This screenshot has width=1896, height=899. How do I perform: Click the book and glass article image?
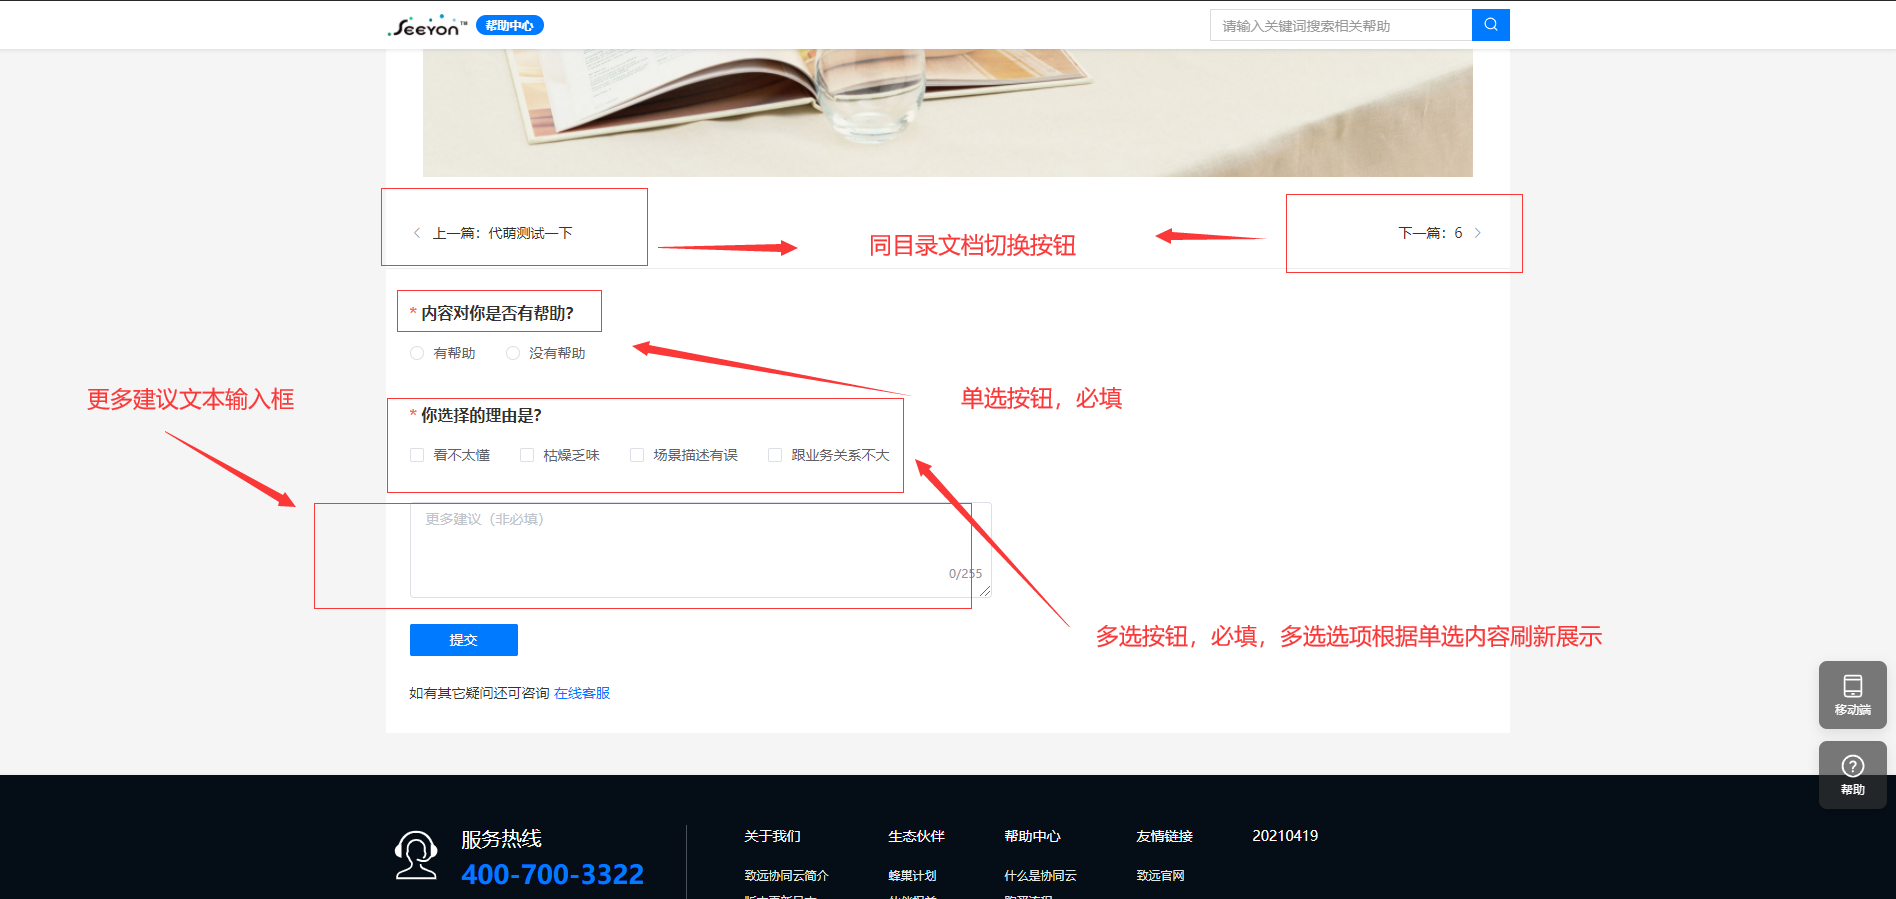click(948, 113)
